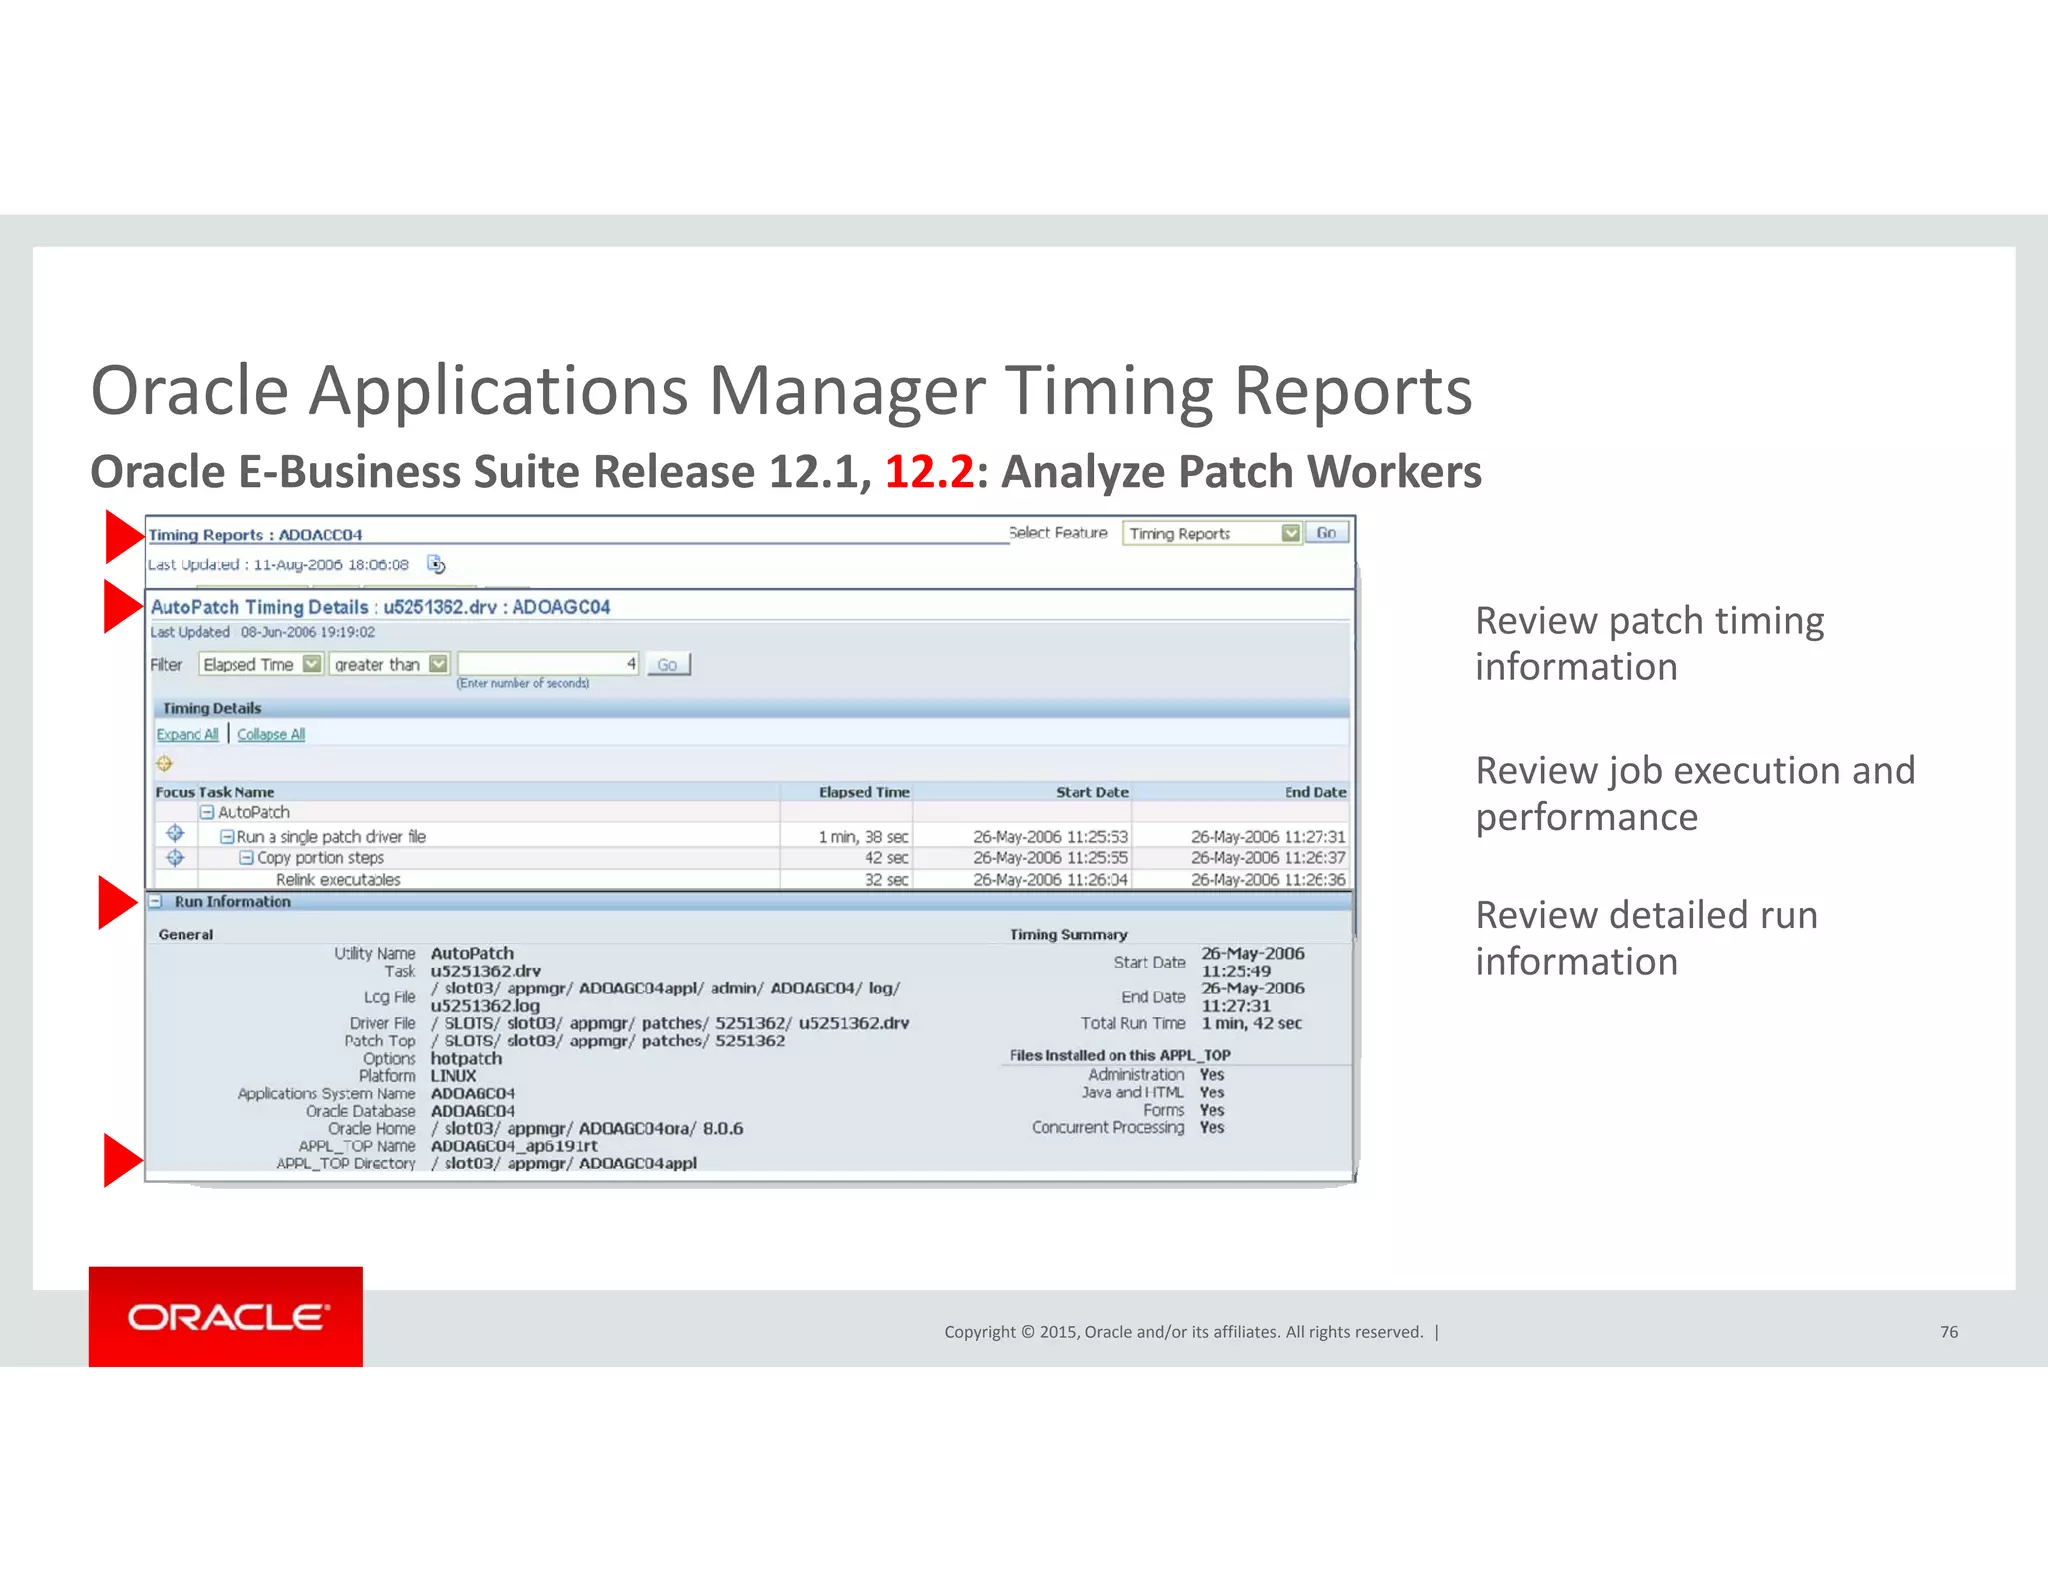Collapse the Copy portion steps node
Screen dimensions: 2048x1582
(247, 858)
